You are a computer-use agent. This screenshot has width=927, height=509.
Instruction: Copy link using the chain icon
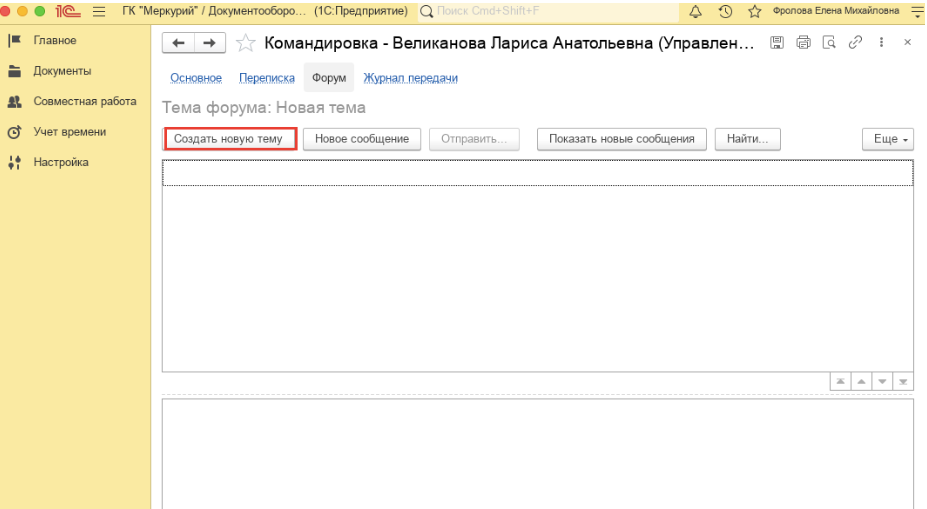[854, 42]
